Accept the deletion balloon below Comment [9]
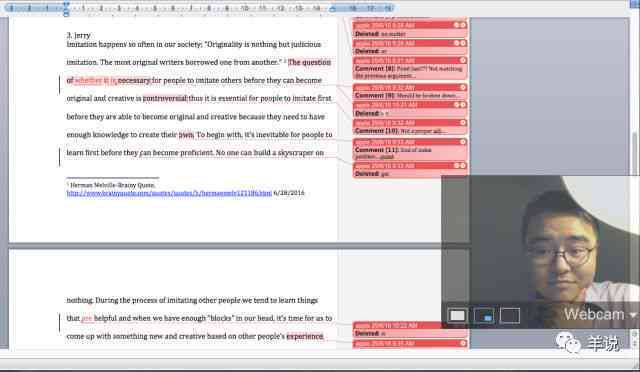640x372 pixels. pos(457,105)
